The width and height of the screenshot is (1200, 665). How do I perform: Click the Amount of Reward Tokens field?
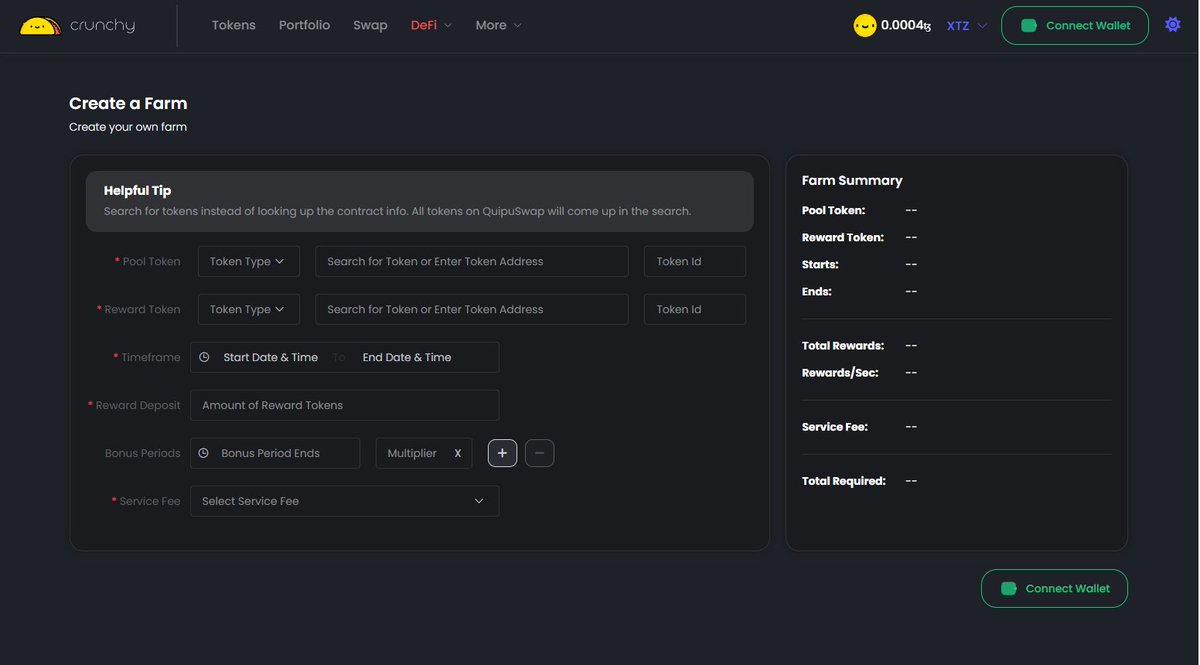tap(344, 405)
